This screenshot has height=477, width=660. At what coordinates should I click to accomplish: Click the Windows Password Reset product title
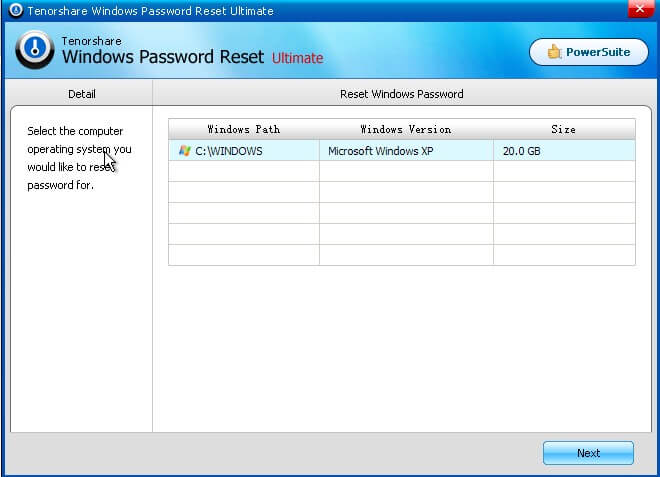click(x=163, y=57)
